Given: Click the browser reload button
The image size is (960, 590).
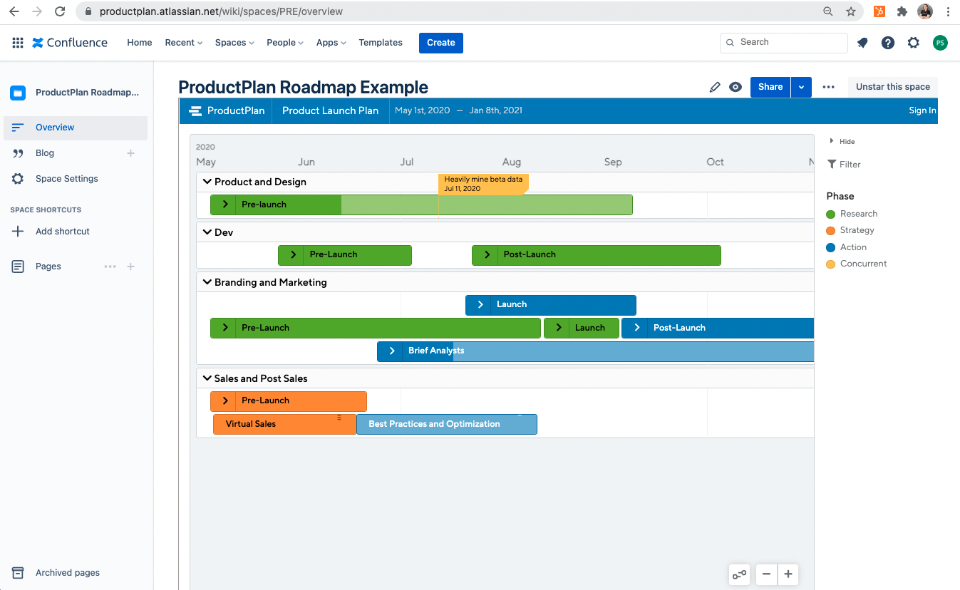Looking at the screenshot, I should click(60, 11).
